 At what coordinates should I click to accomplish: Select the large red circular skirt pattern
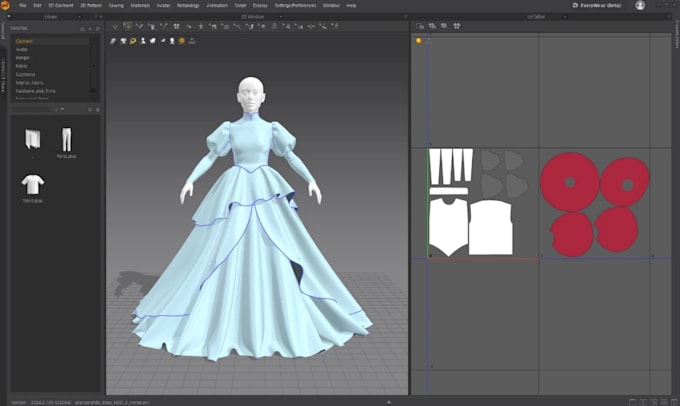[x=570, y=182]
